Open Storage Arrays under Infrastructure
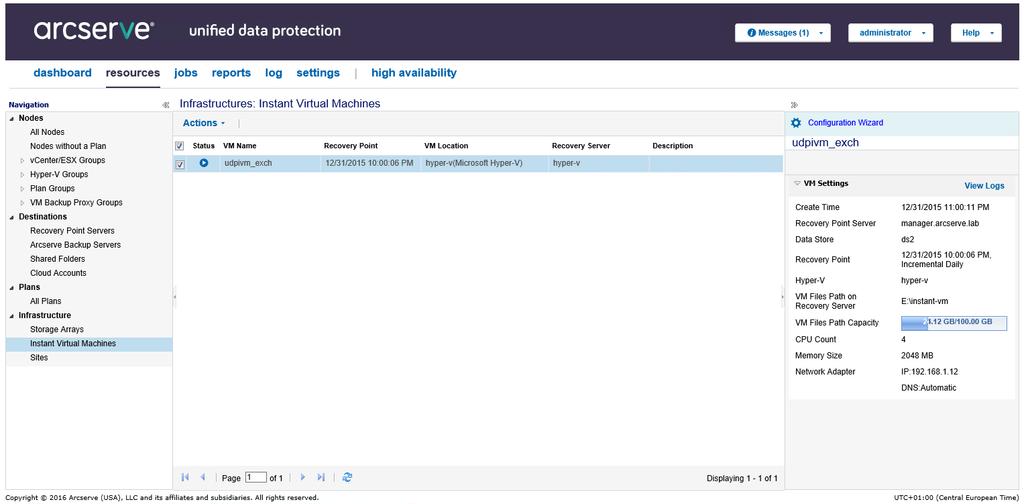This screenshot has width=1024, height=504. coord(57,330)
